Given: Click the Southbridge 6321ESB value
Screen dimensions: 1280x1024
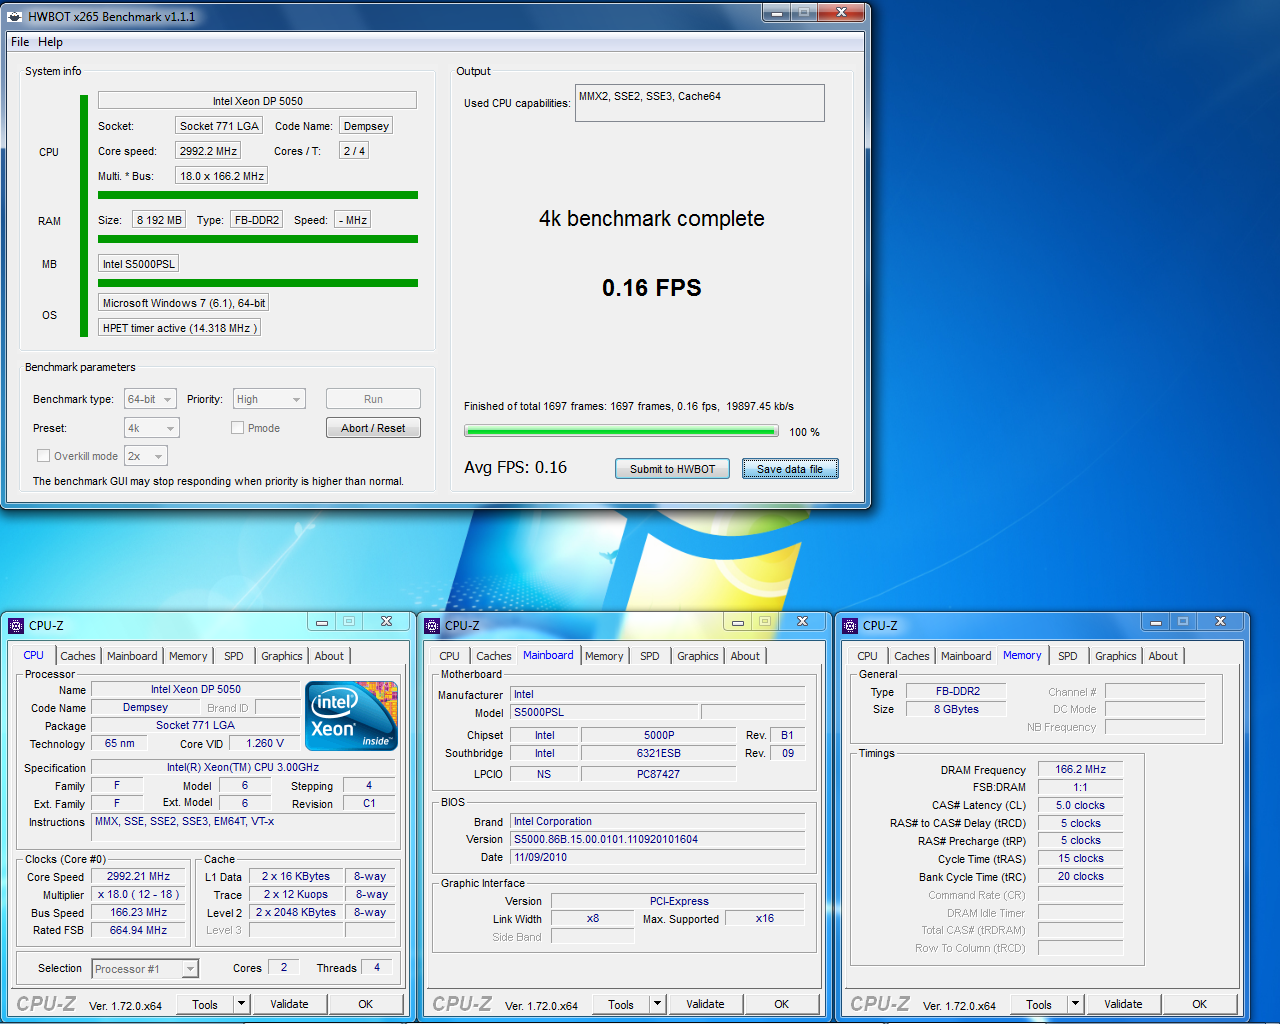Looking at the screenshot, I should pyautogui.click(x=658, y=753).
